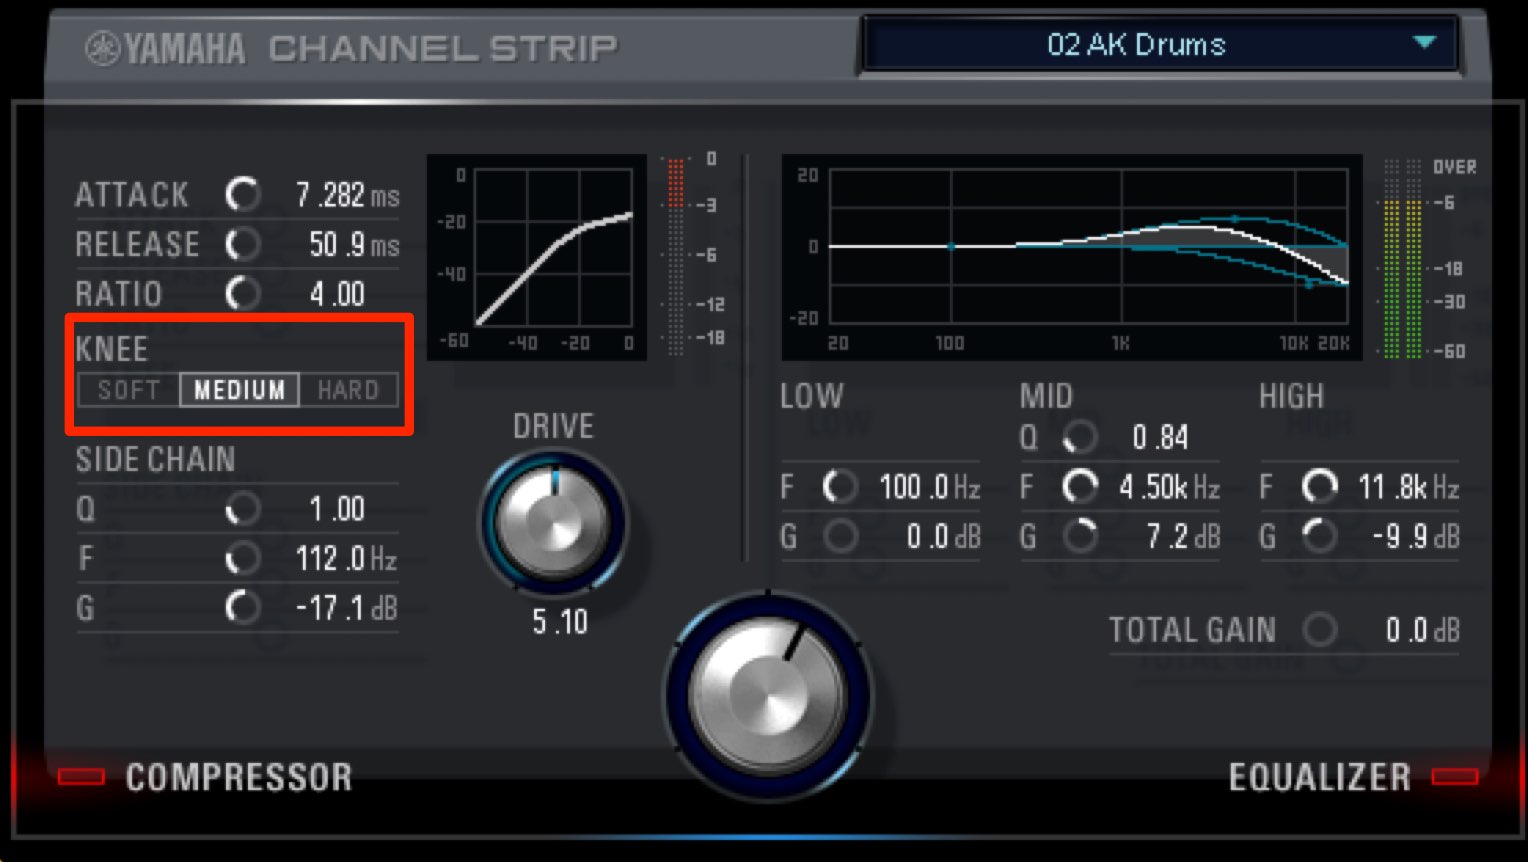Viewport: 1528px width, 862px height.
Task: Click LOW gain value 0.0 dB
Action: coord(943,537)
